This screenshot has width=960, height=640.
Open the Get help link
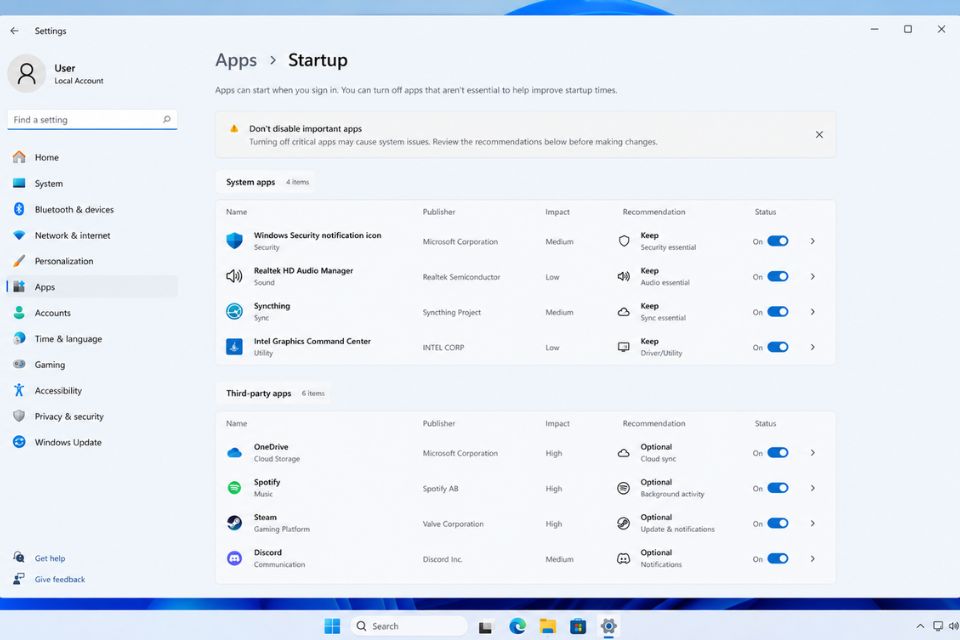click(x=50, y=558)
